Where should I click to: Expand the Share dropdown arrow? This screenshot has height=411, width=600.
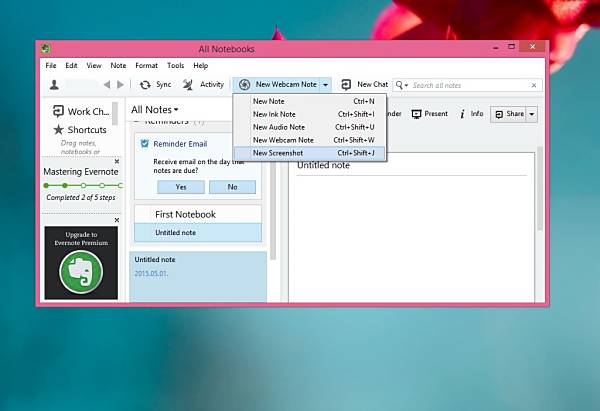532,114
